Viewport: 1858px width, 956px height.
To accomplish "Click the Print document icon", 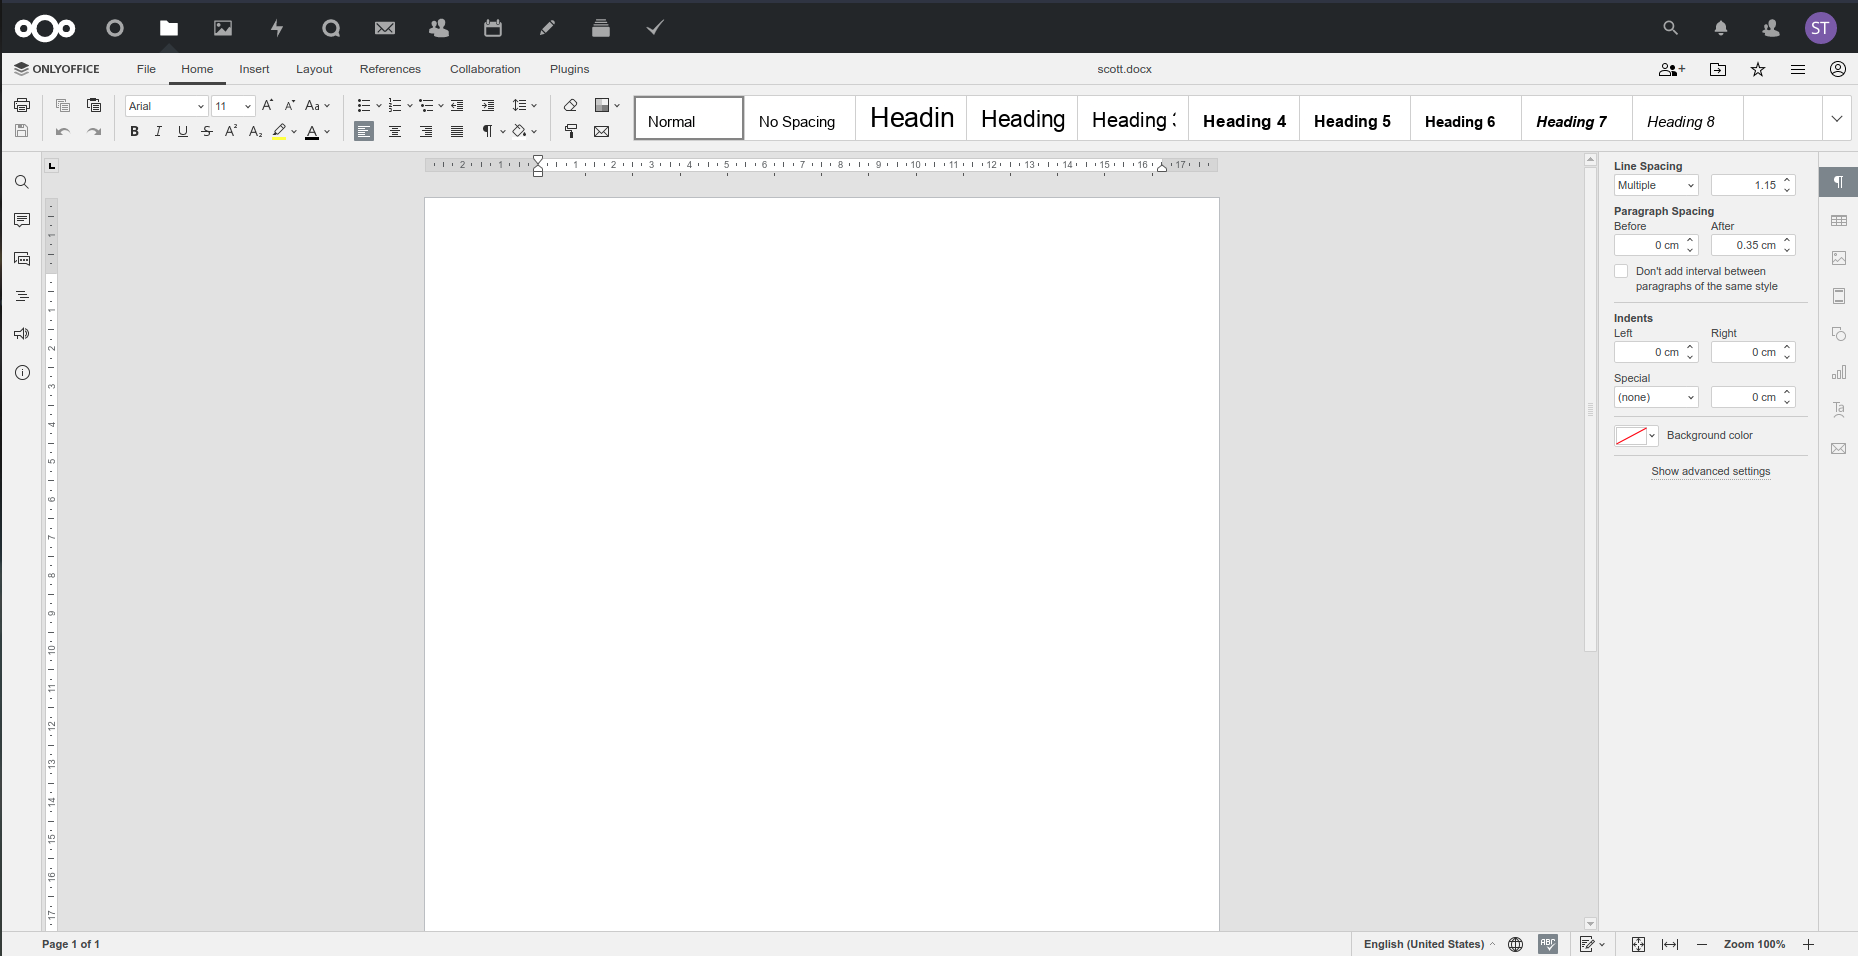I will point(22,105).
